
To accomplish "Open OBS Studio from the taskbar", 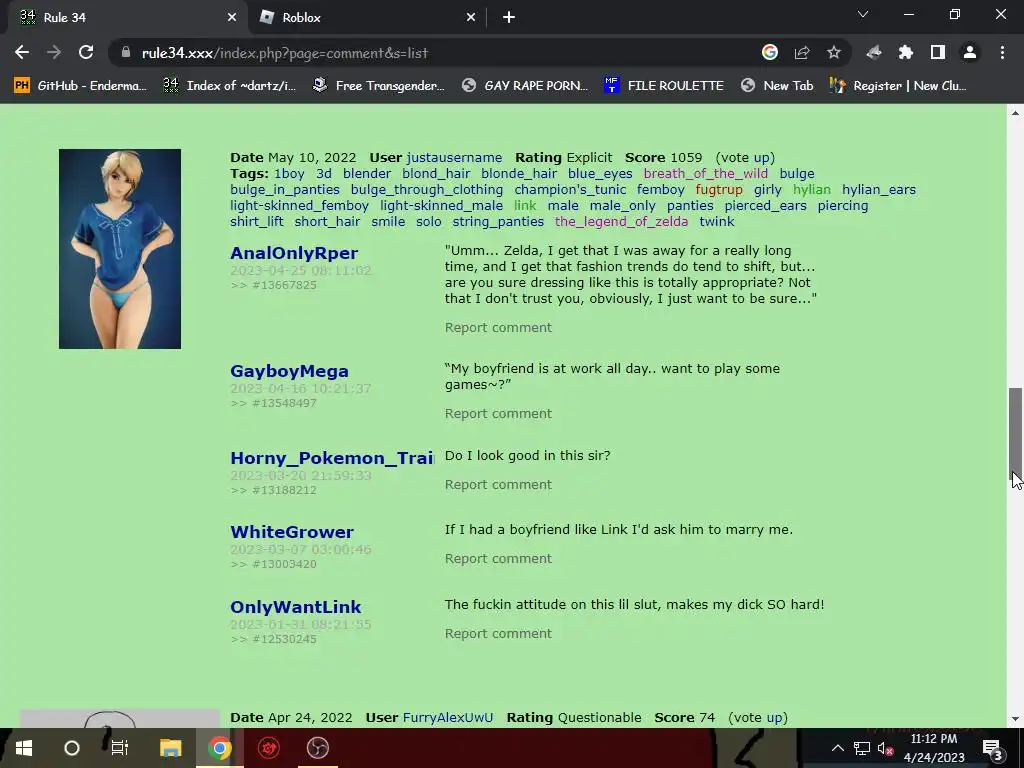I will (318, 748).
